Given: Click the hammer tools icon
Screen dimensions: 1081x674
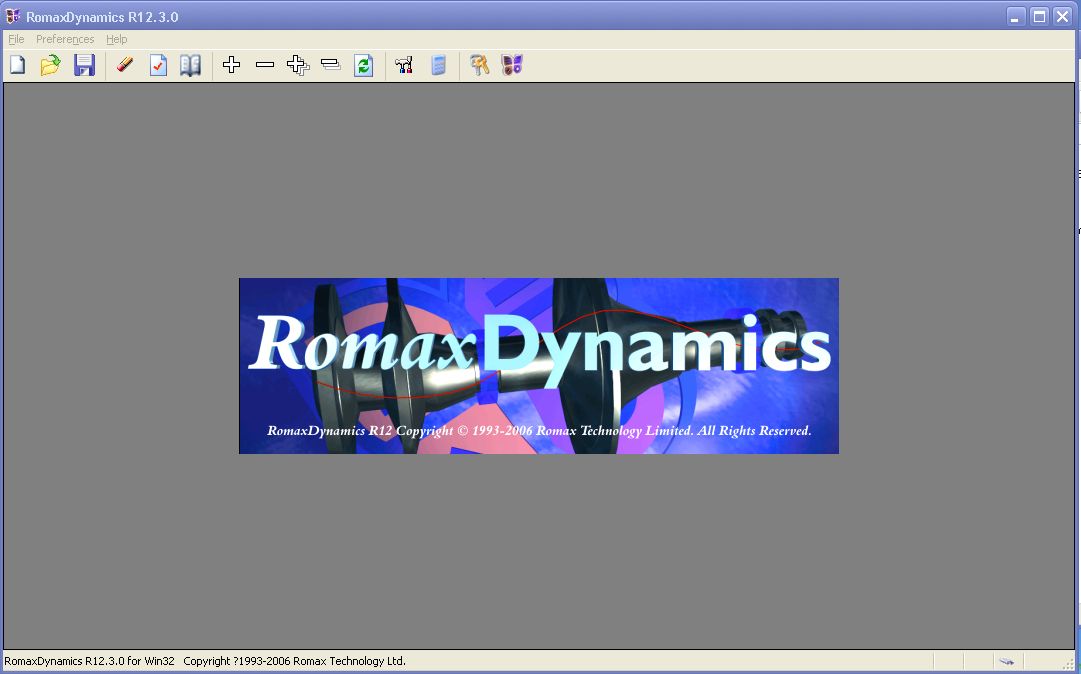Looking at the screenshot, I should coord(405,65).
